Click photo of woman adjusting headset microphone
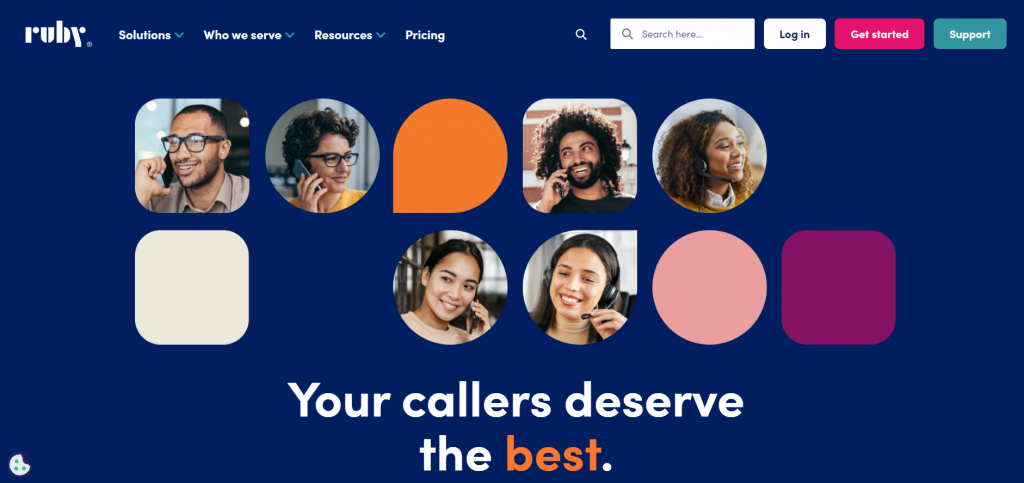The height and width of the screenshot is (483, 1024). pyautogui.click(x=580, y=287)
